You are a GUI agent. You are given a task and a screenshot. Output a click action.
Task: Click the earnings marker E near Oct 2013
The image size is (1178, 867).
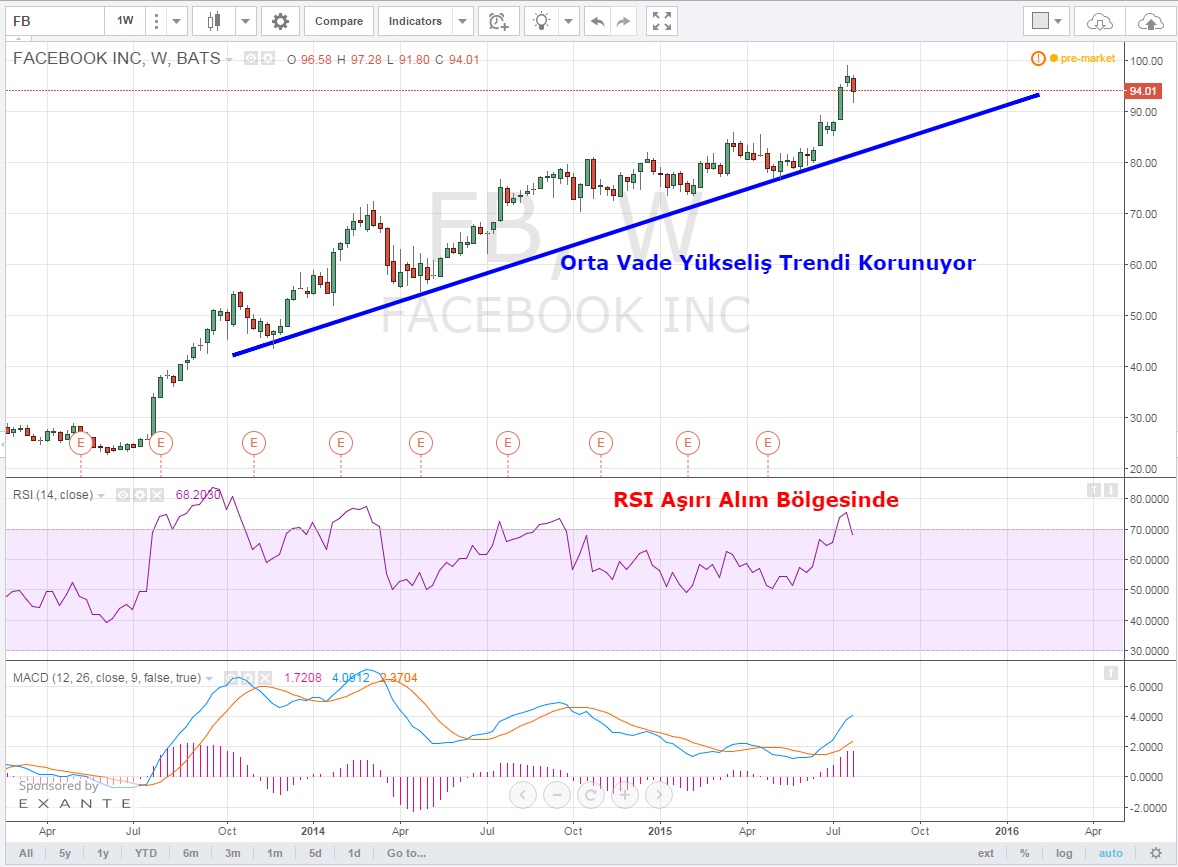point(254,443)
